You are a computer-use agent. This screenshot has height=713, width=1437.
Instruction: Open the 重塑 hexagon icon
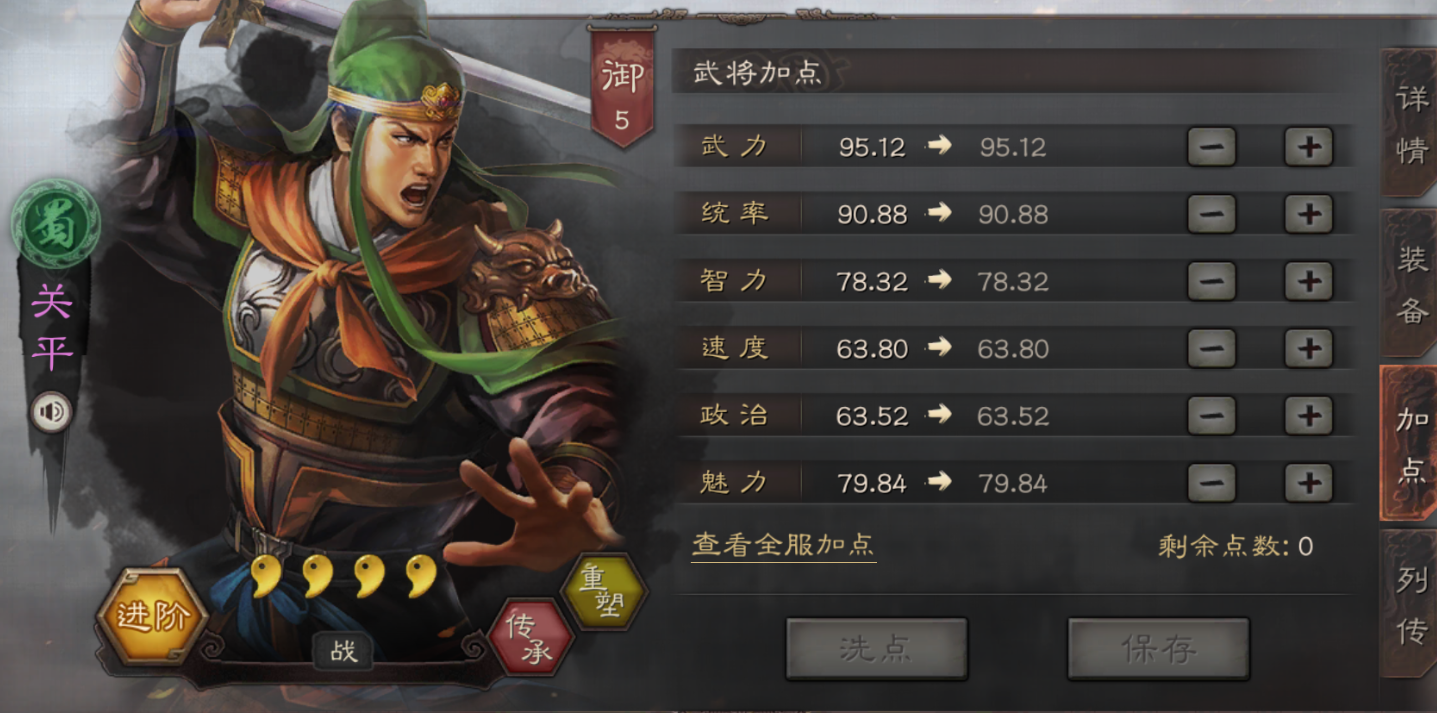(604, 592)
